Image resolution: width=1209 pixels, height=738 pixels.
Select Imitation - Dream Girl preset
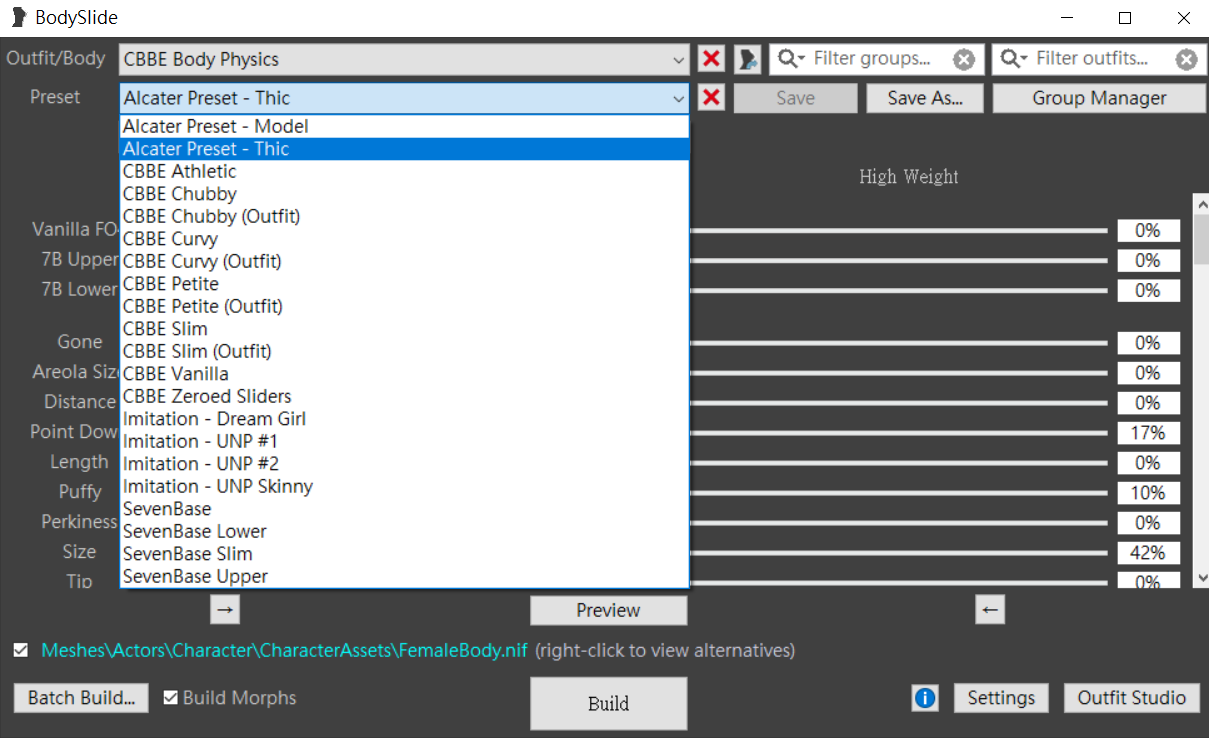405,419
